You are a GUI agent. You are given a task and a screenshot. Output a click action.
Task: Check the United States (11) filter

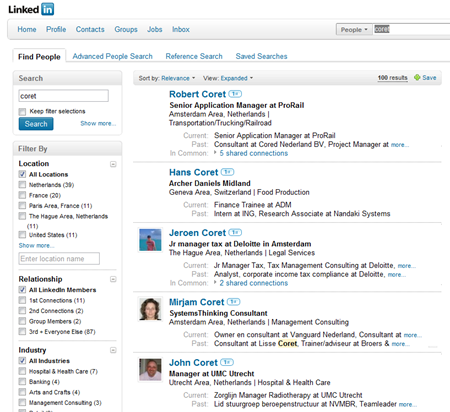pyautogui.click(x=22, y=235)
